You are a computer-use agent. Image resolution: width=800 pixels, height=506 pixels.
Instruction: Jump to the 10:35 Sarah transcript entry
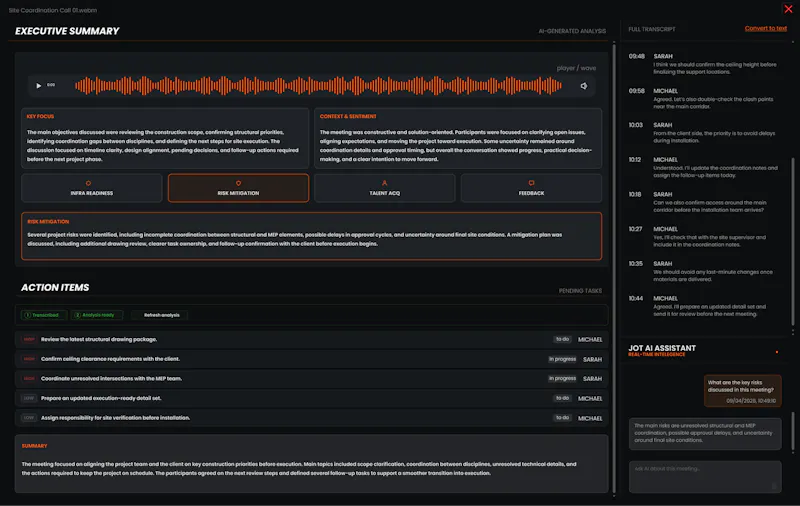(x=704, y=271)
